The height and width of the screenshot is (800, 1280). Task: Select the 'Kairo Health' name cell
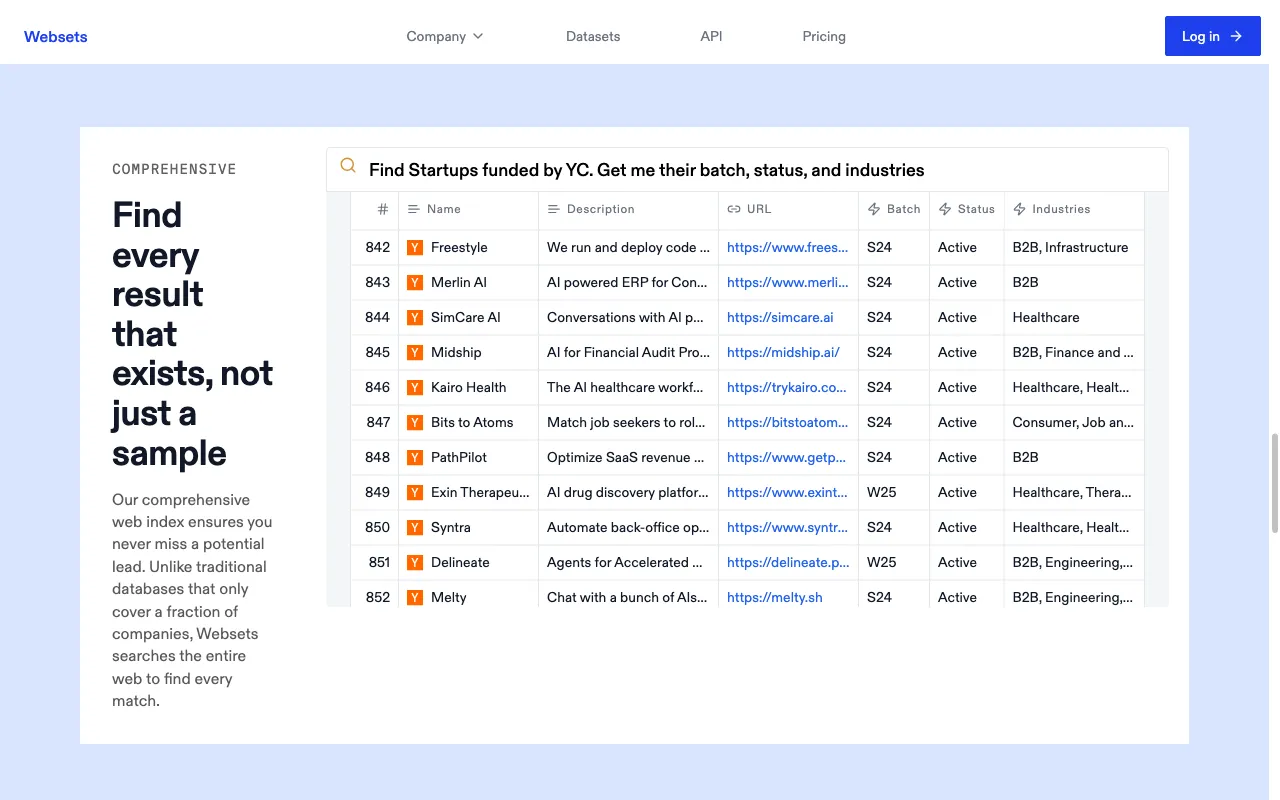pos(468,387)
